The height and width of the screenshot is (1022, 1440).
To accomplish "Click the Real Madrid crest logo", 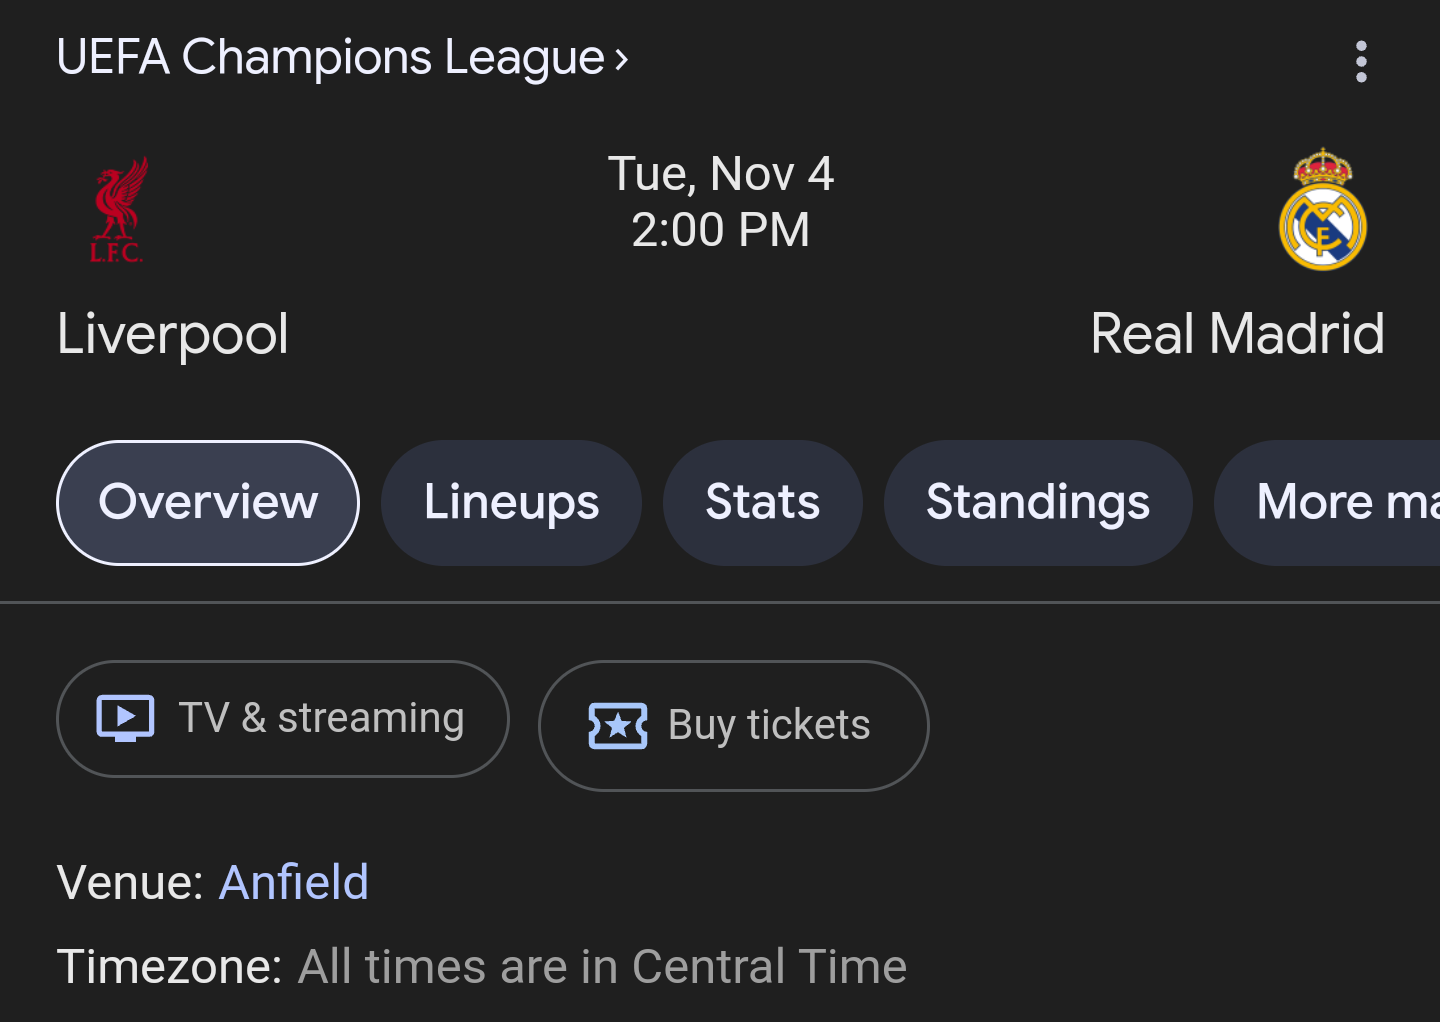I will pos(1322,210).
